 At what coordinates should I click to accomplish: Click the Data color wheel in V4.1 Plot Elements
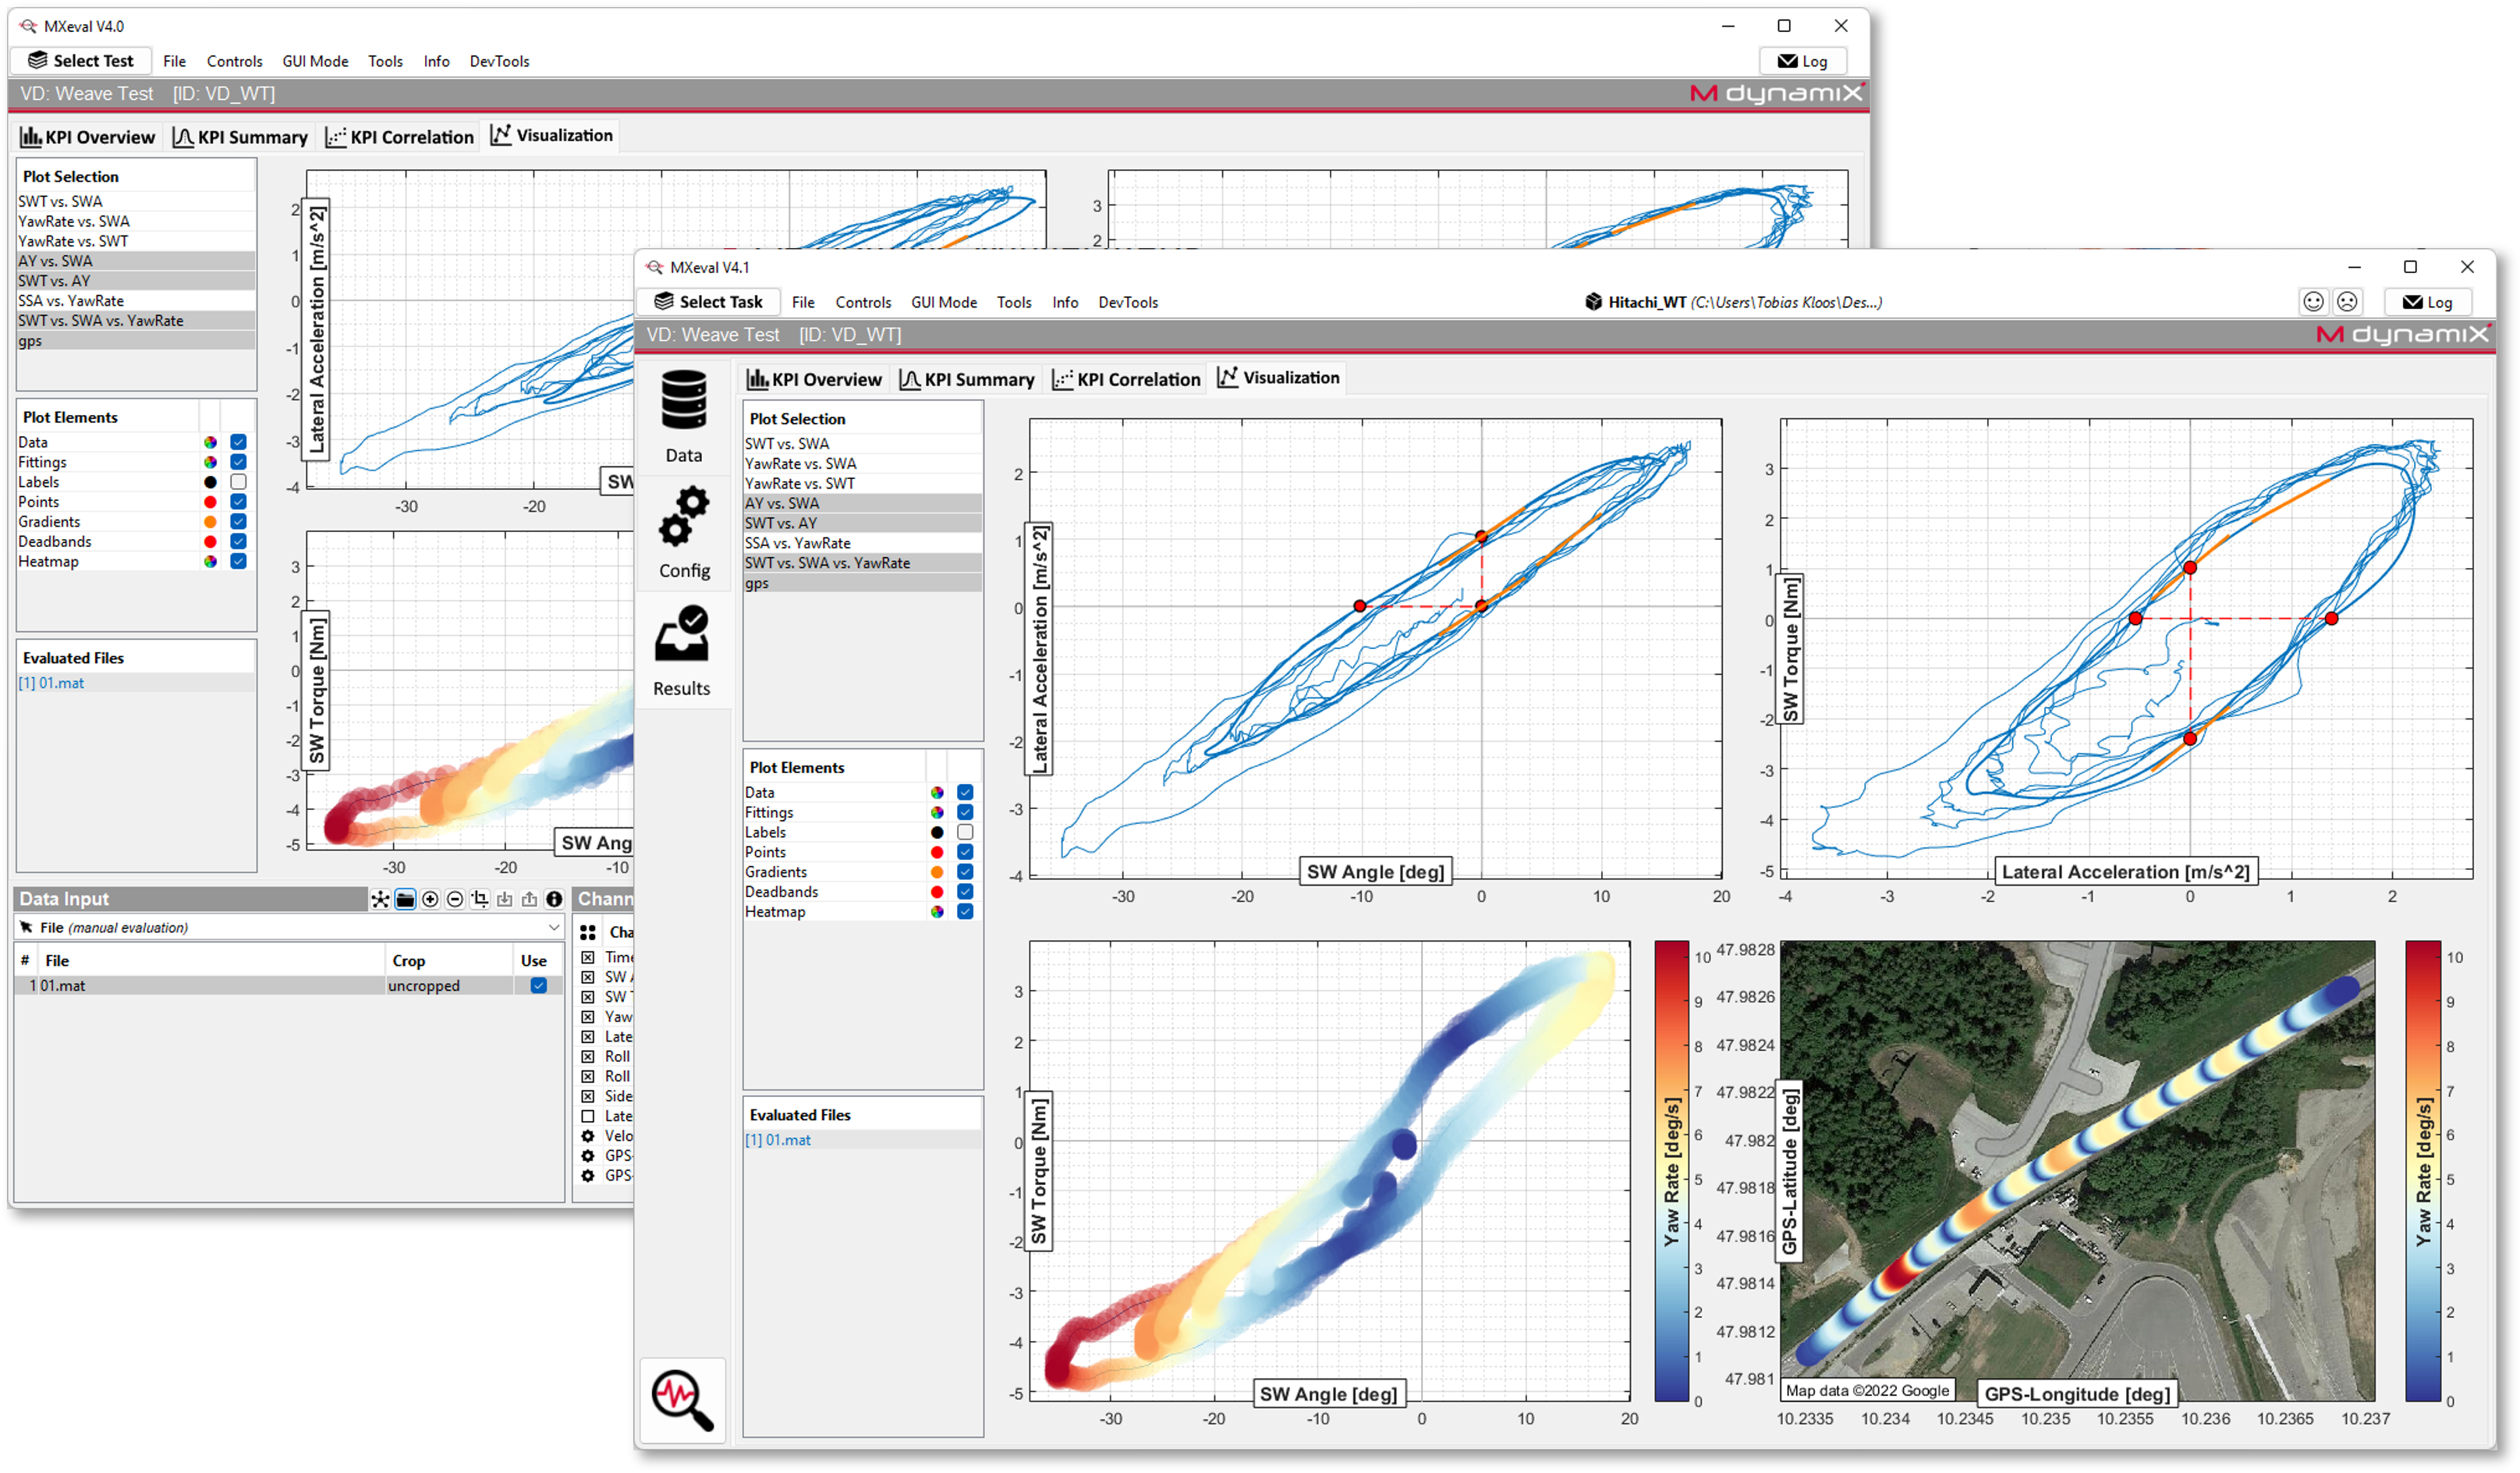[x=937, y=793]
